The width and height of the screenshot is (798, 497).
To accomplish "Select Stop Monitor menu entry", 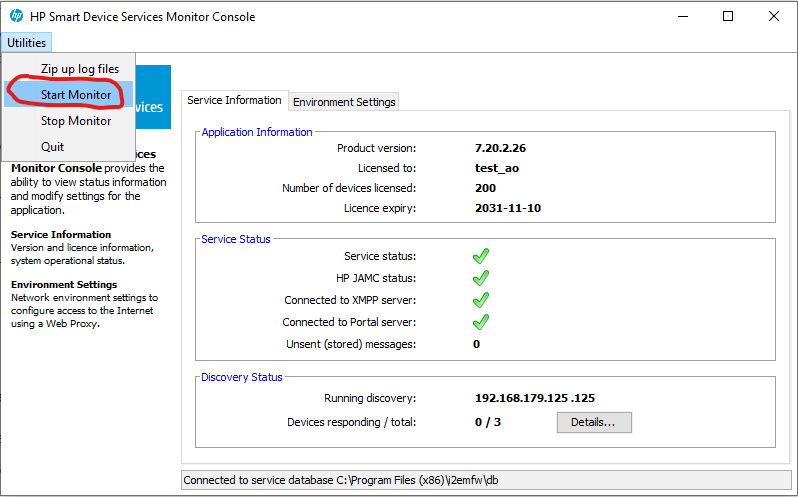I will click(x=76, y=121).
